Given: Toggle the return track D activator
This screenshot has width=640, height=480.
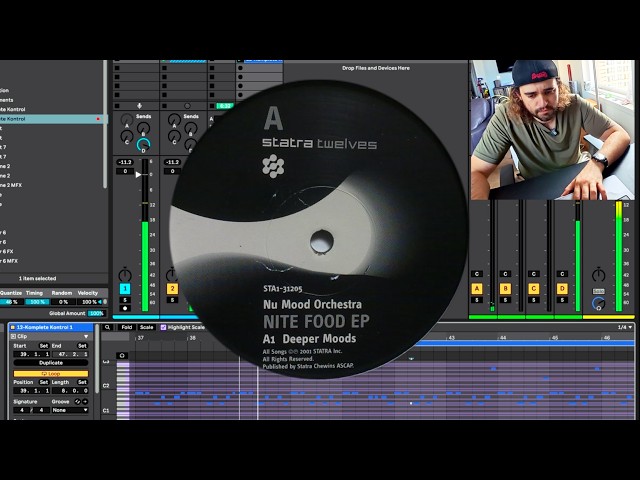Looking at the screenshot, I should click(562, 289).
